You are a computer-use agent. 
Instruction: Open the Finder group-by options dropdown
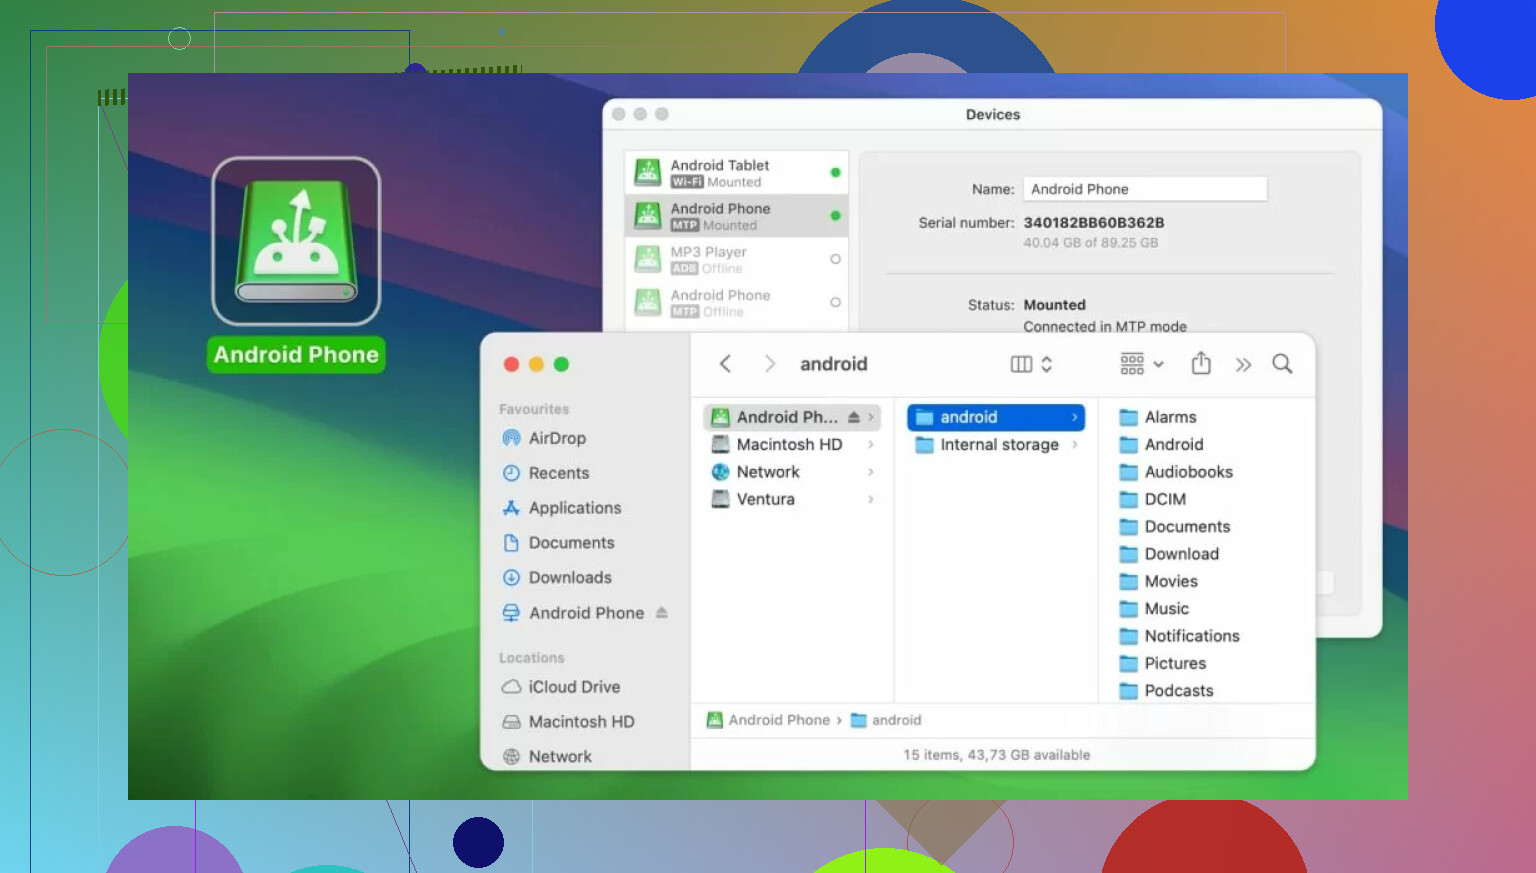[1142, 364]
